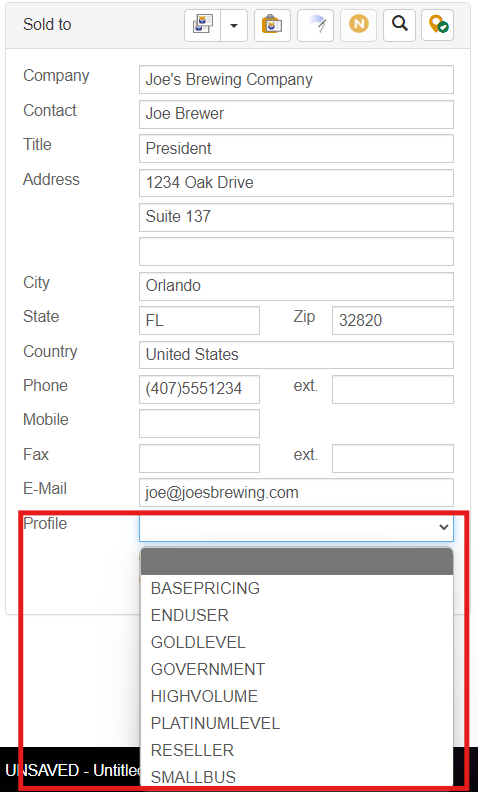Click into the Company field
Viewport: 478px width, 792px height.
point(296,79)
